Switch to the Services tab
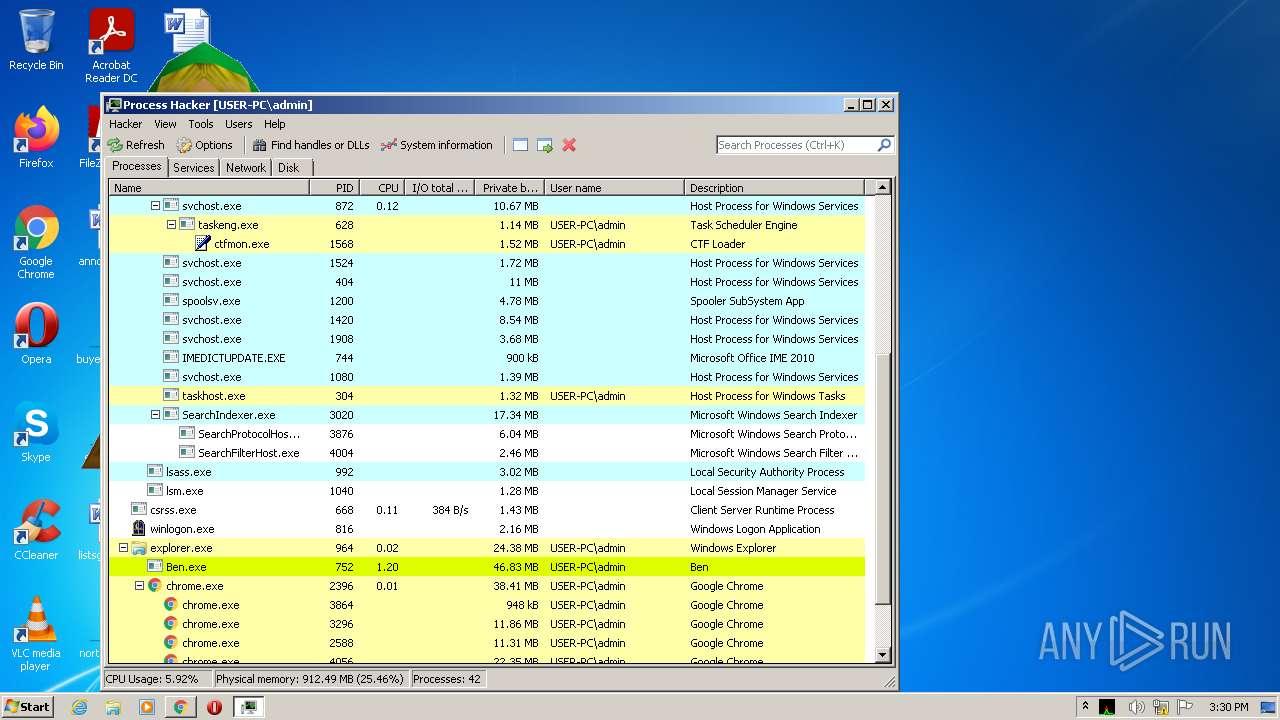Viewport: 1280px width, 720px height. tap(194, 168)
